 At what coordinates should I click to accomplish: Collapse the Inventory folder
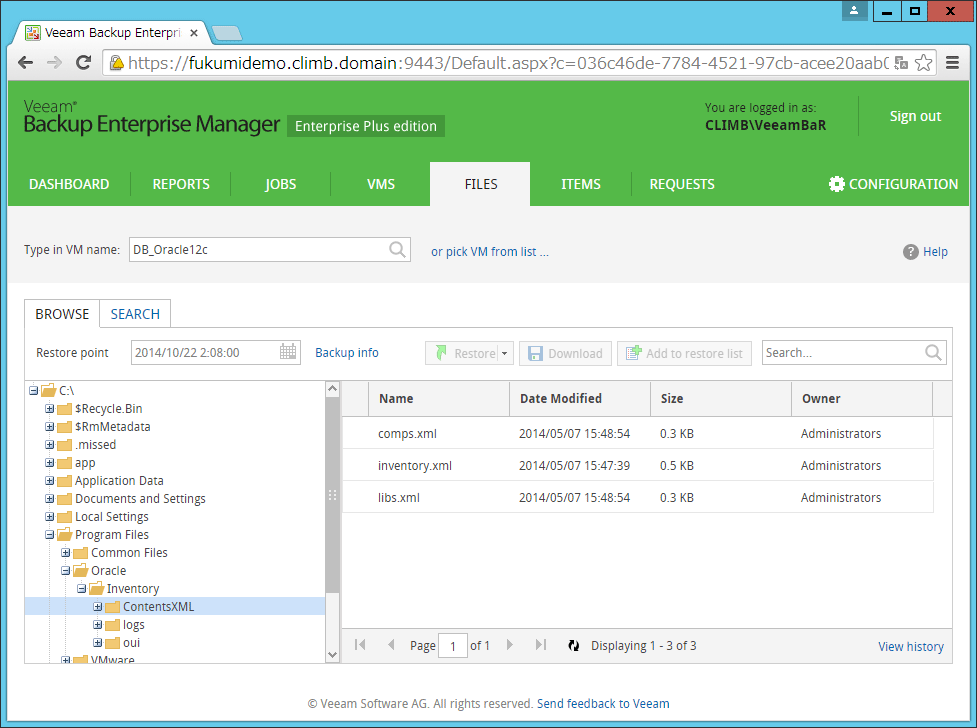(x=82, y=589)
